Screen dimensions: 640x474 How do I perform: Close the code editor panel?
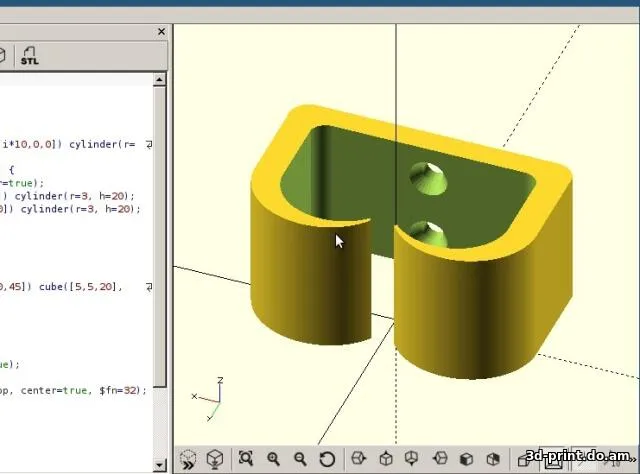(161, 32)
